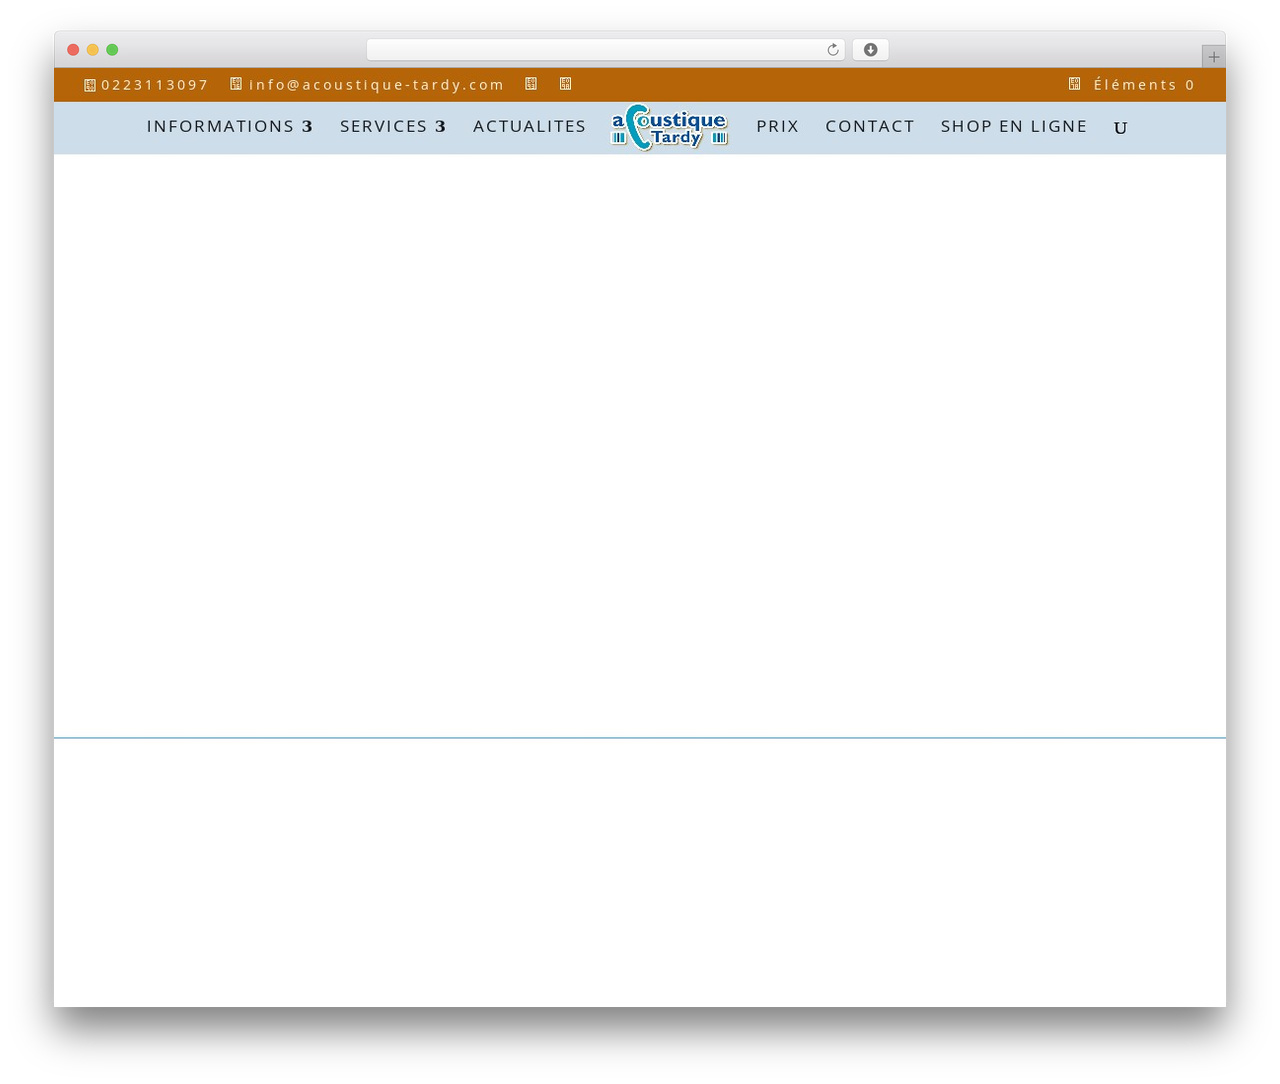This screenshot has height=1084, width=1280.
Task: Open the PRIX menu item
Action: (x=777, y=126)
